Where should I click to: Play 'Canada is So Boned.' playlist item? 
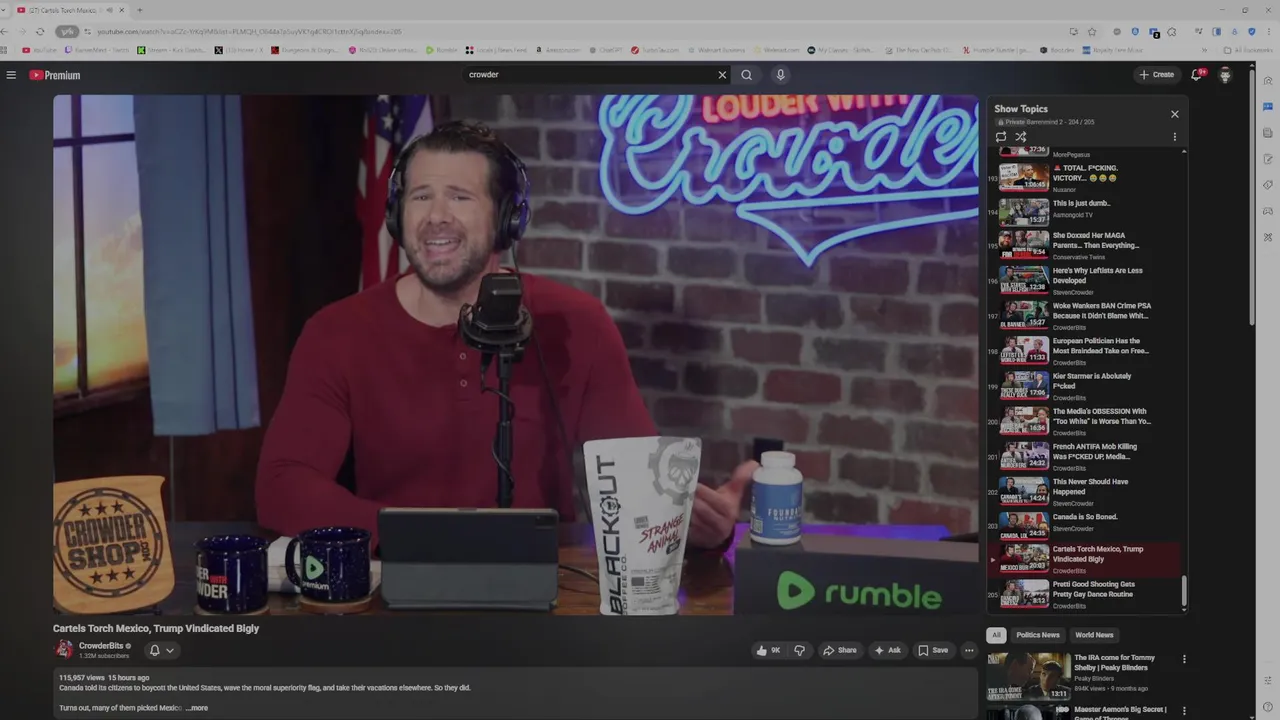[x=1084, y=524]
